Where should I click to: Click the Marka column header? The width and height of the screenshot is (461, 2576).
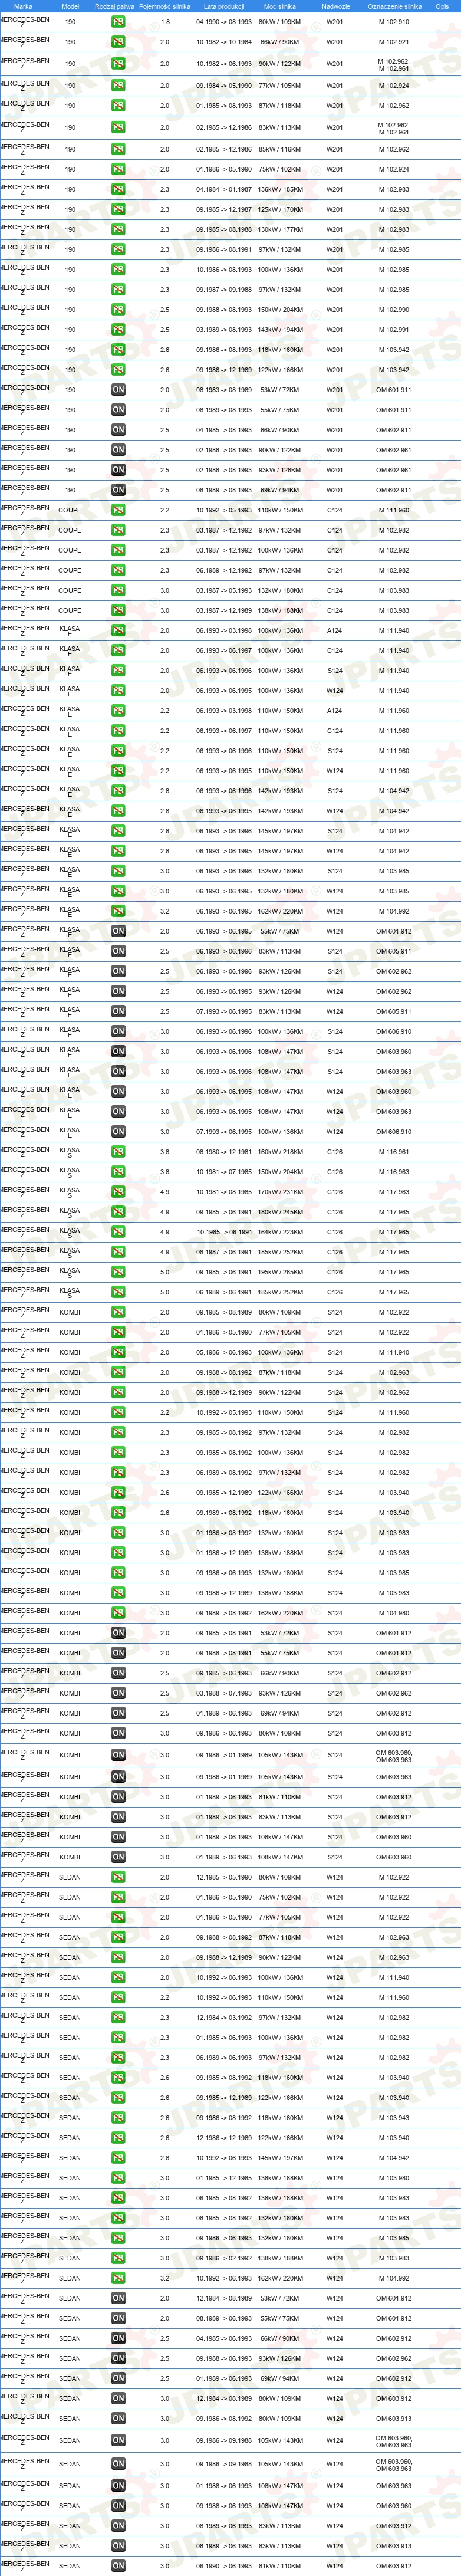pyautogui.click(x=23, y=6)
